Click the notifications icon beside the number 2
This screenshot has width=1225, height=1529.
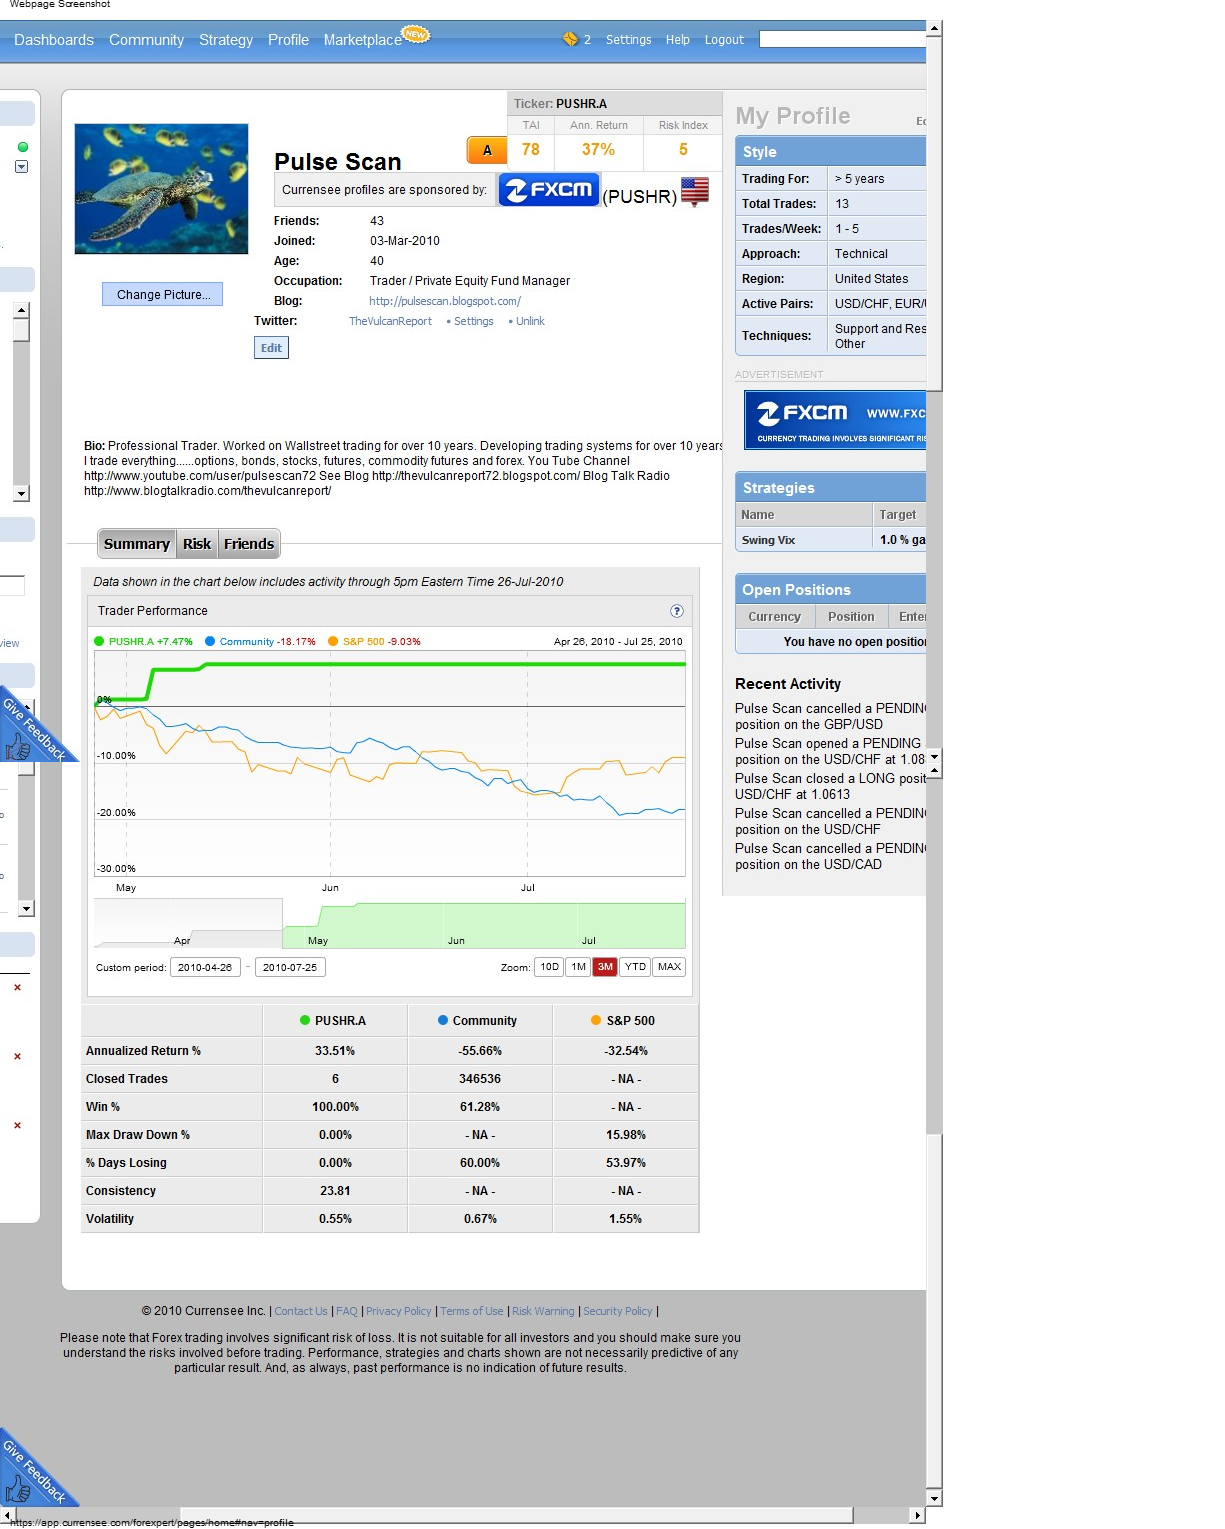[570, 39]
